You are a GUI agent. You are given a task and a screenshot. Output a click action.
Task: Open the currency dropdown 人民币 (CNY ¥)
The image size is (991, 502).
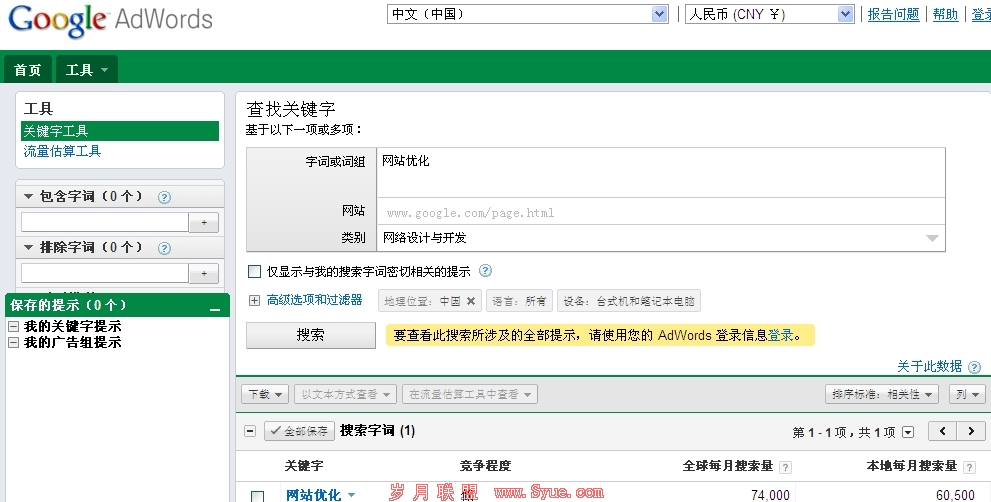pyautogui.click(x=770, y=14)
